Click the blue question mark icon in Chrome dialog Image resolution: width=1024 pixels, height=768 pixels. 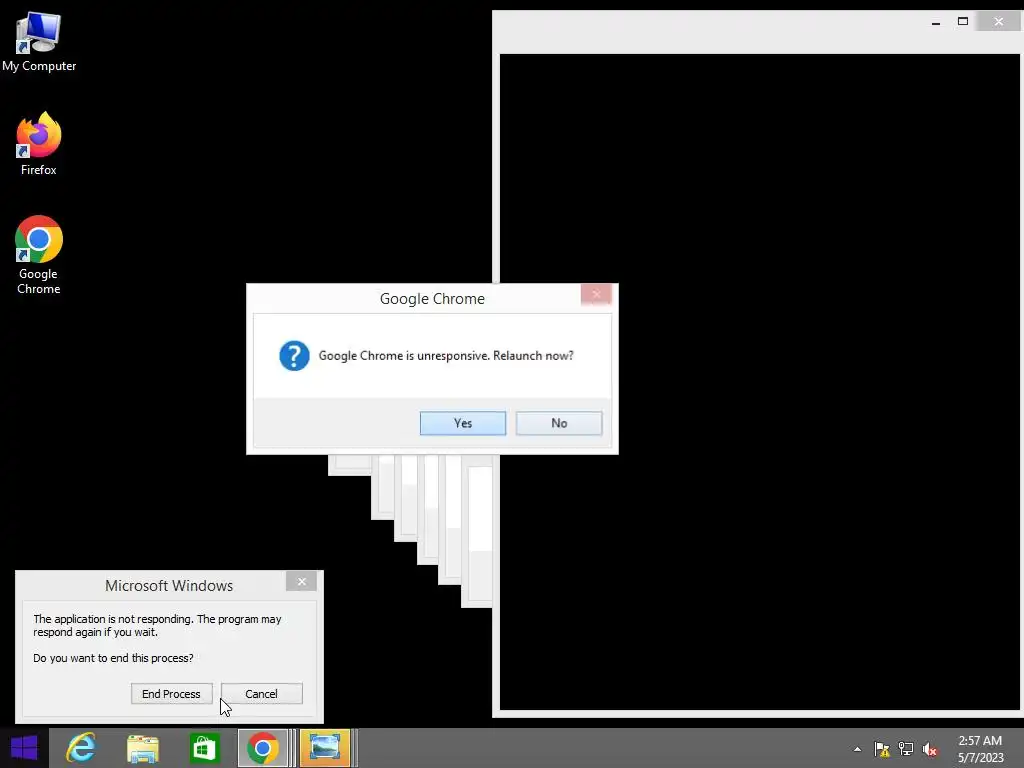coord(295,356)
